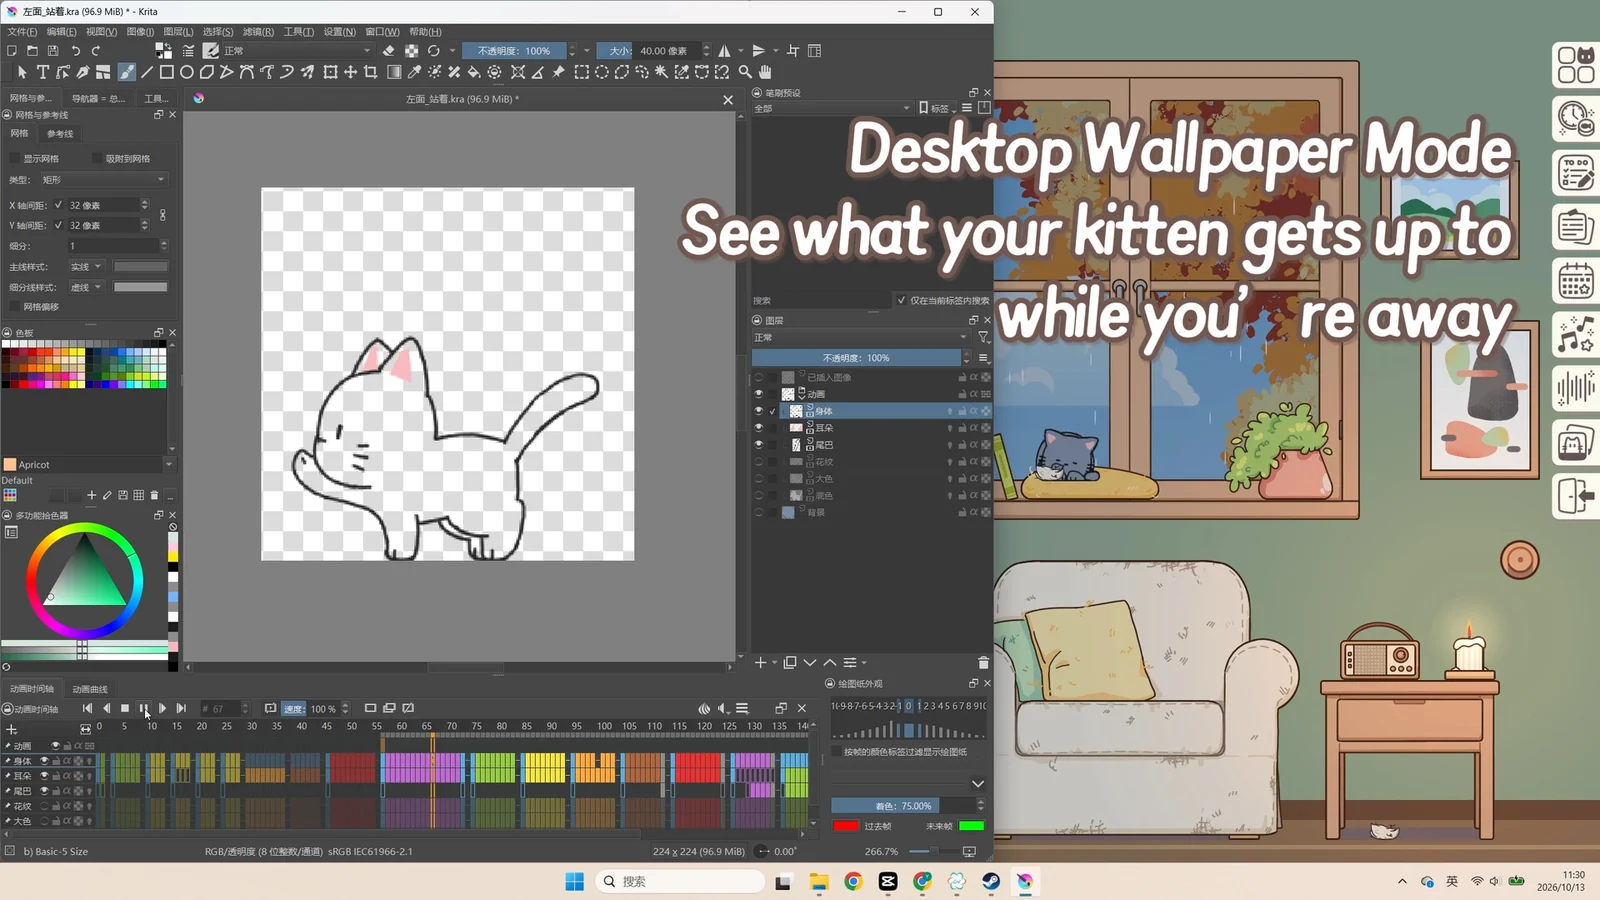1600x900 pixels.
Task: Uncheck 仅在当前标签内搜索 checkbox
Action: (x=901, y=300)
